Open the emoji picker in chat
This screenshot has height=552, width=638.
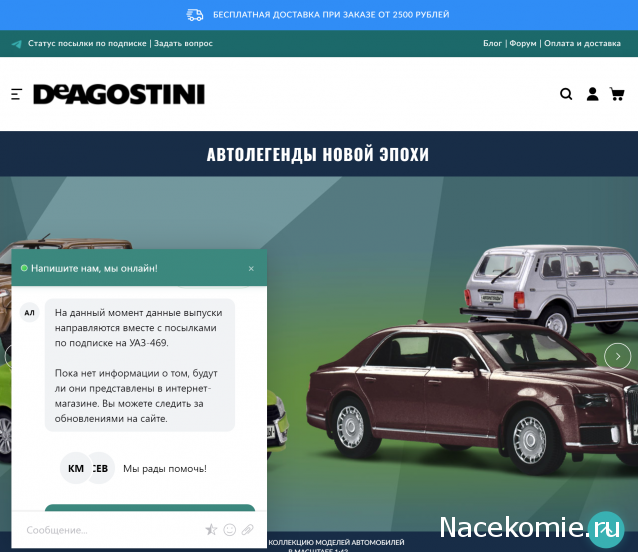pyautogui.click(x=229, y=529)
